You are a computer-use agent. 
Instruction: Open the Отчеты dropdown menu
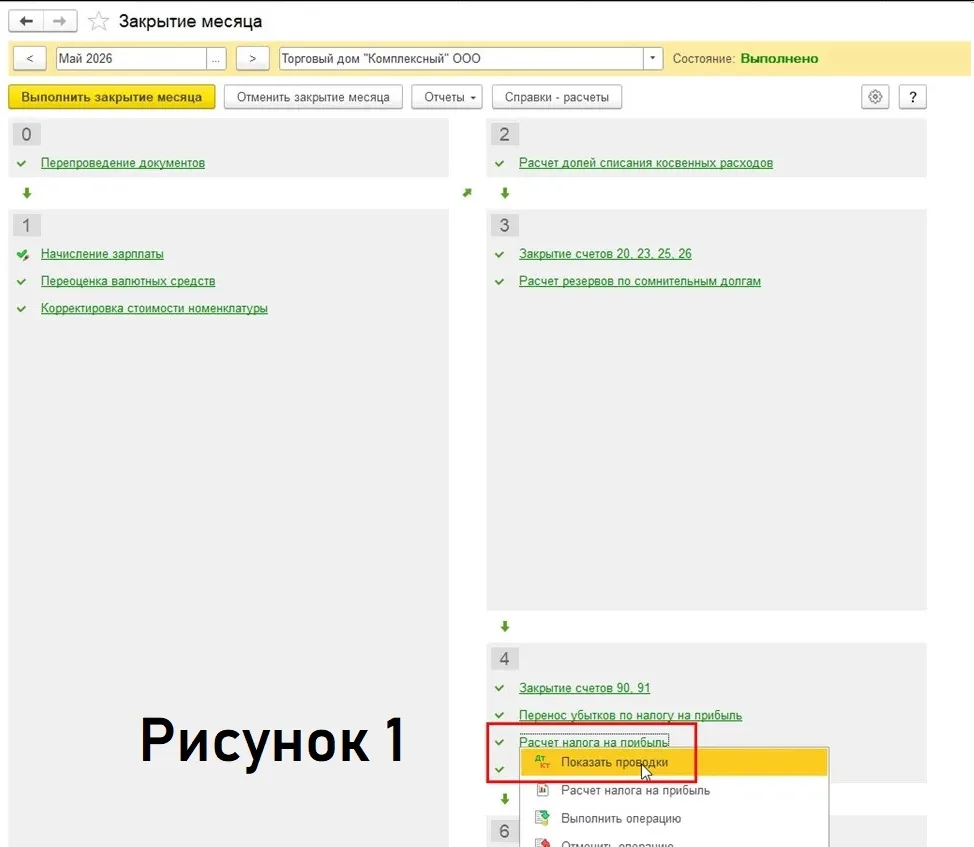pyautogui.click(x=447, y=97)
